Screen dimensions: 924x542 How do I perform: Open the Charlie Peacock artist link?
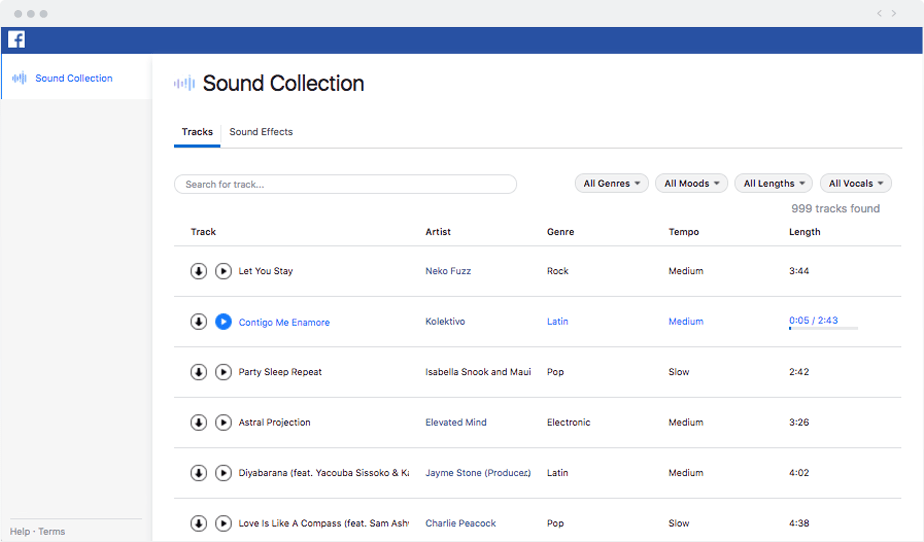pos(460,523)
